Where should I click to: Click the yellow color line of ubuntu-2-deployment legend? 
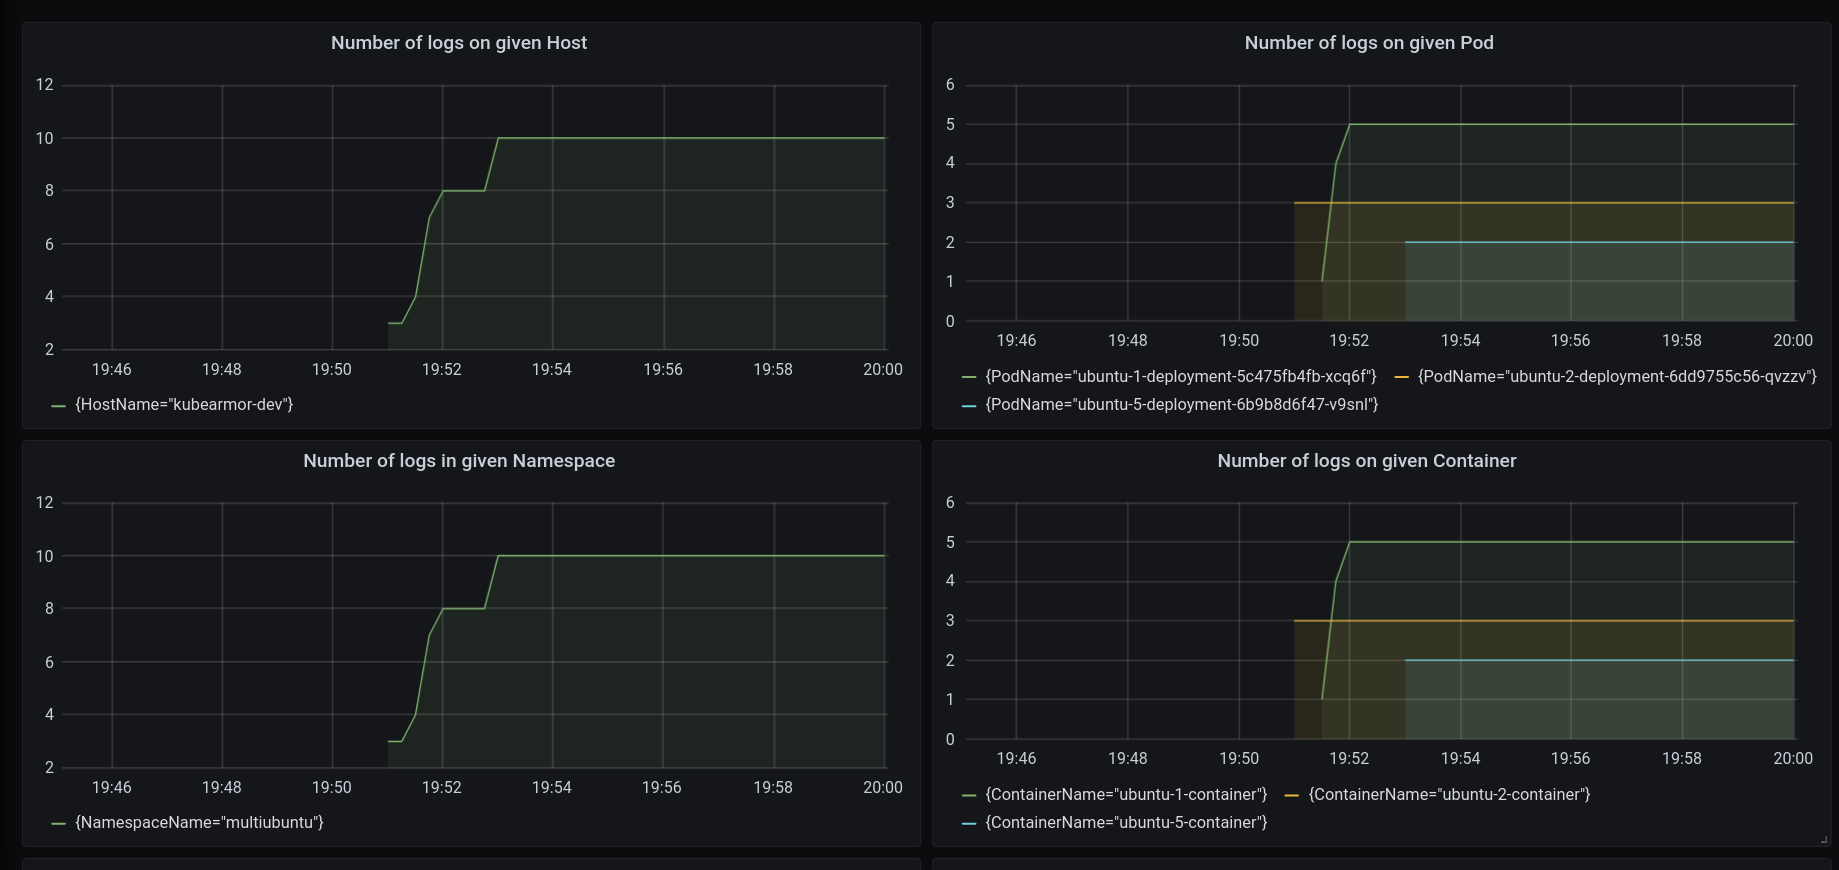pyautogui.click(x=1401, y=378)
